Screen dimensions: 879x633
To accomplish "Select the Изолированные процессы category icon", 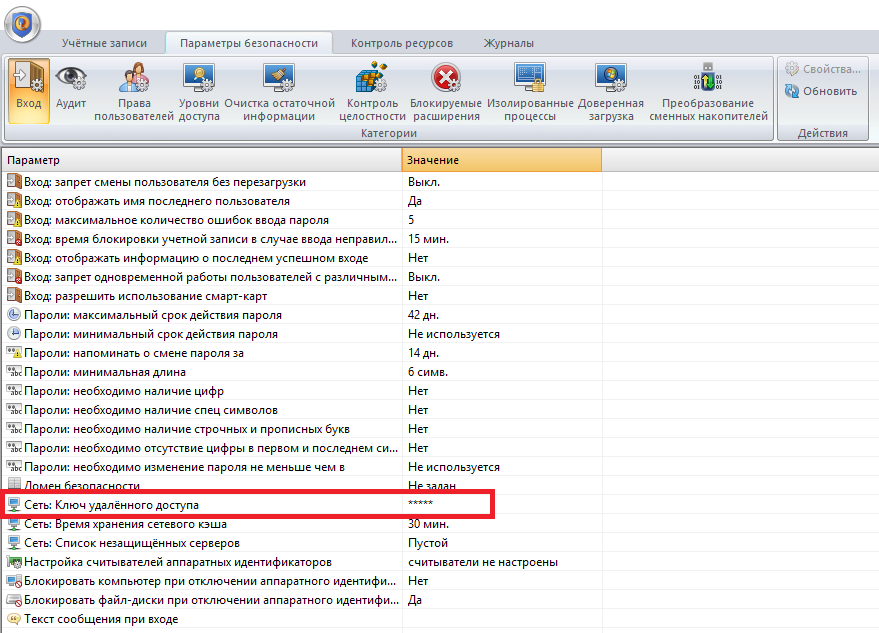I will [530, 91].
